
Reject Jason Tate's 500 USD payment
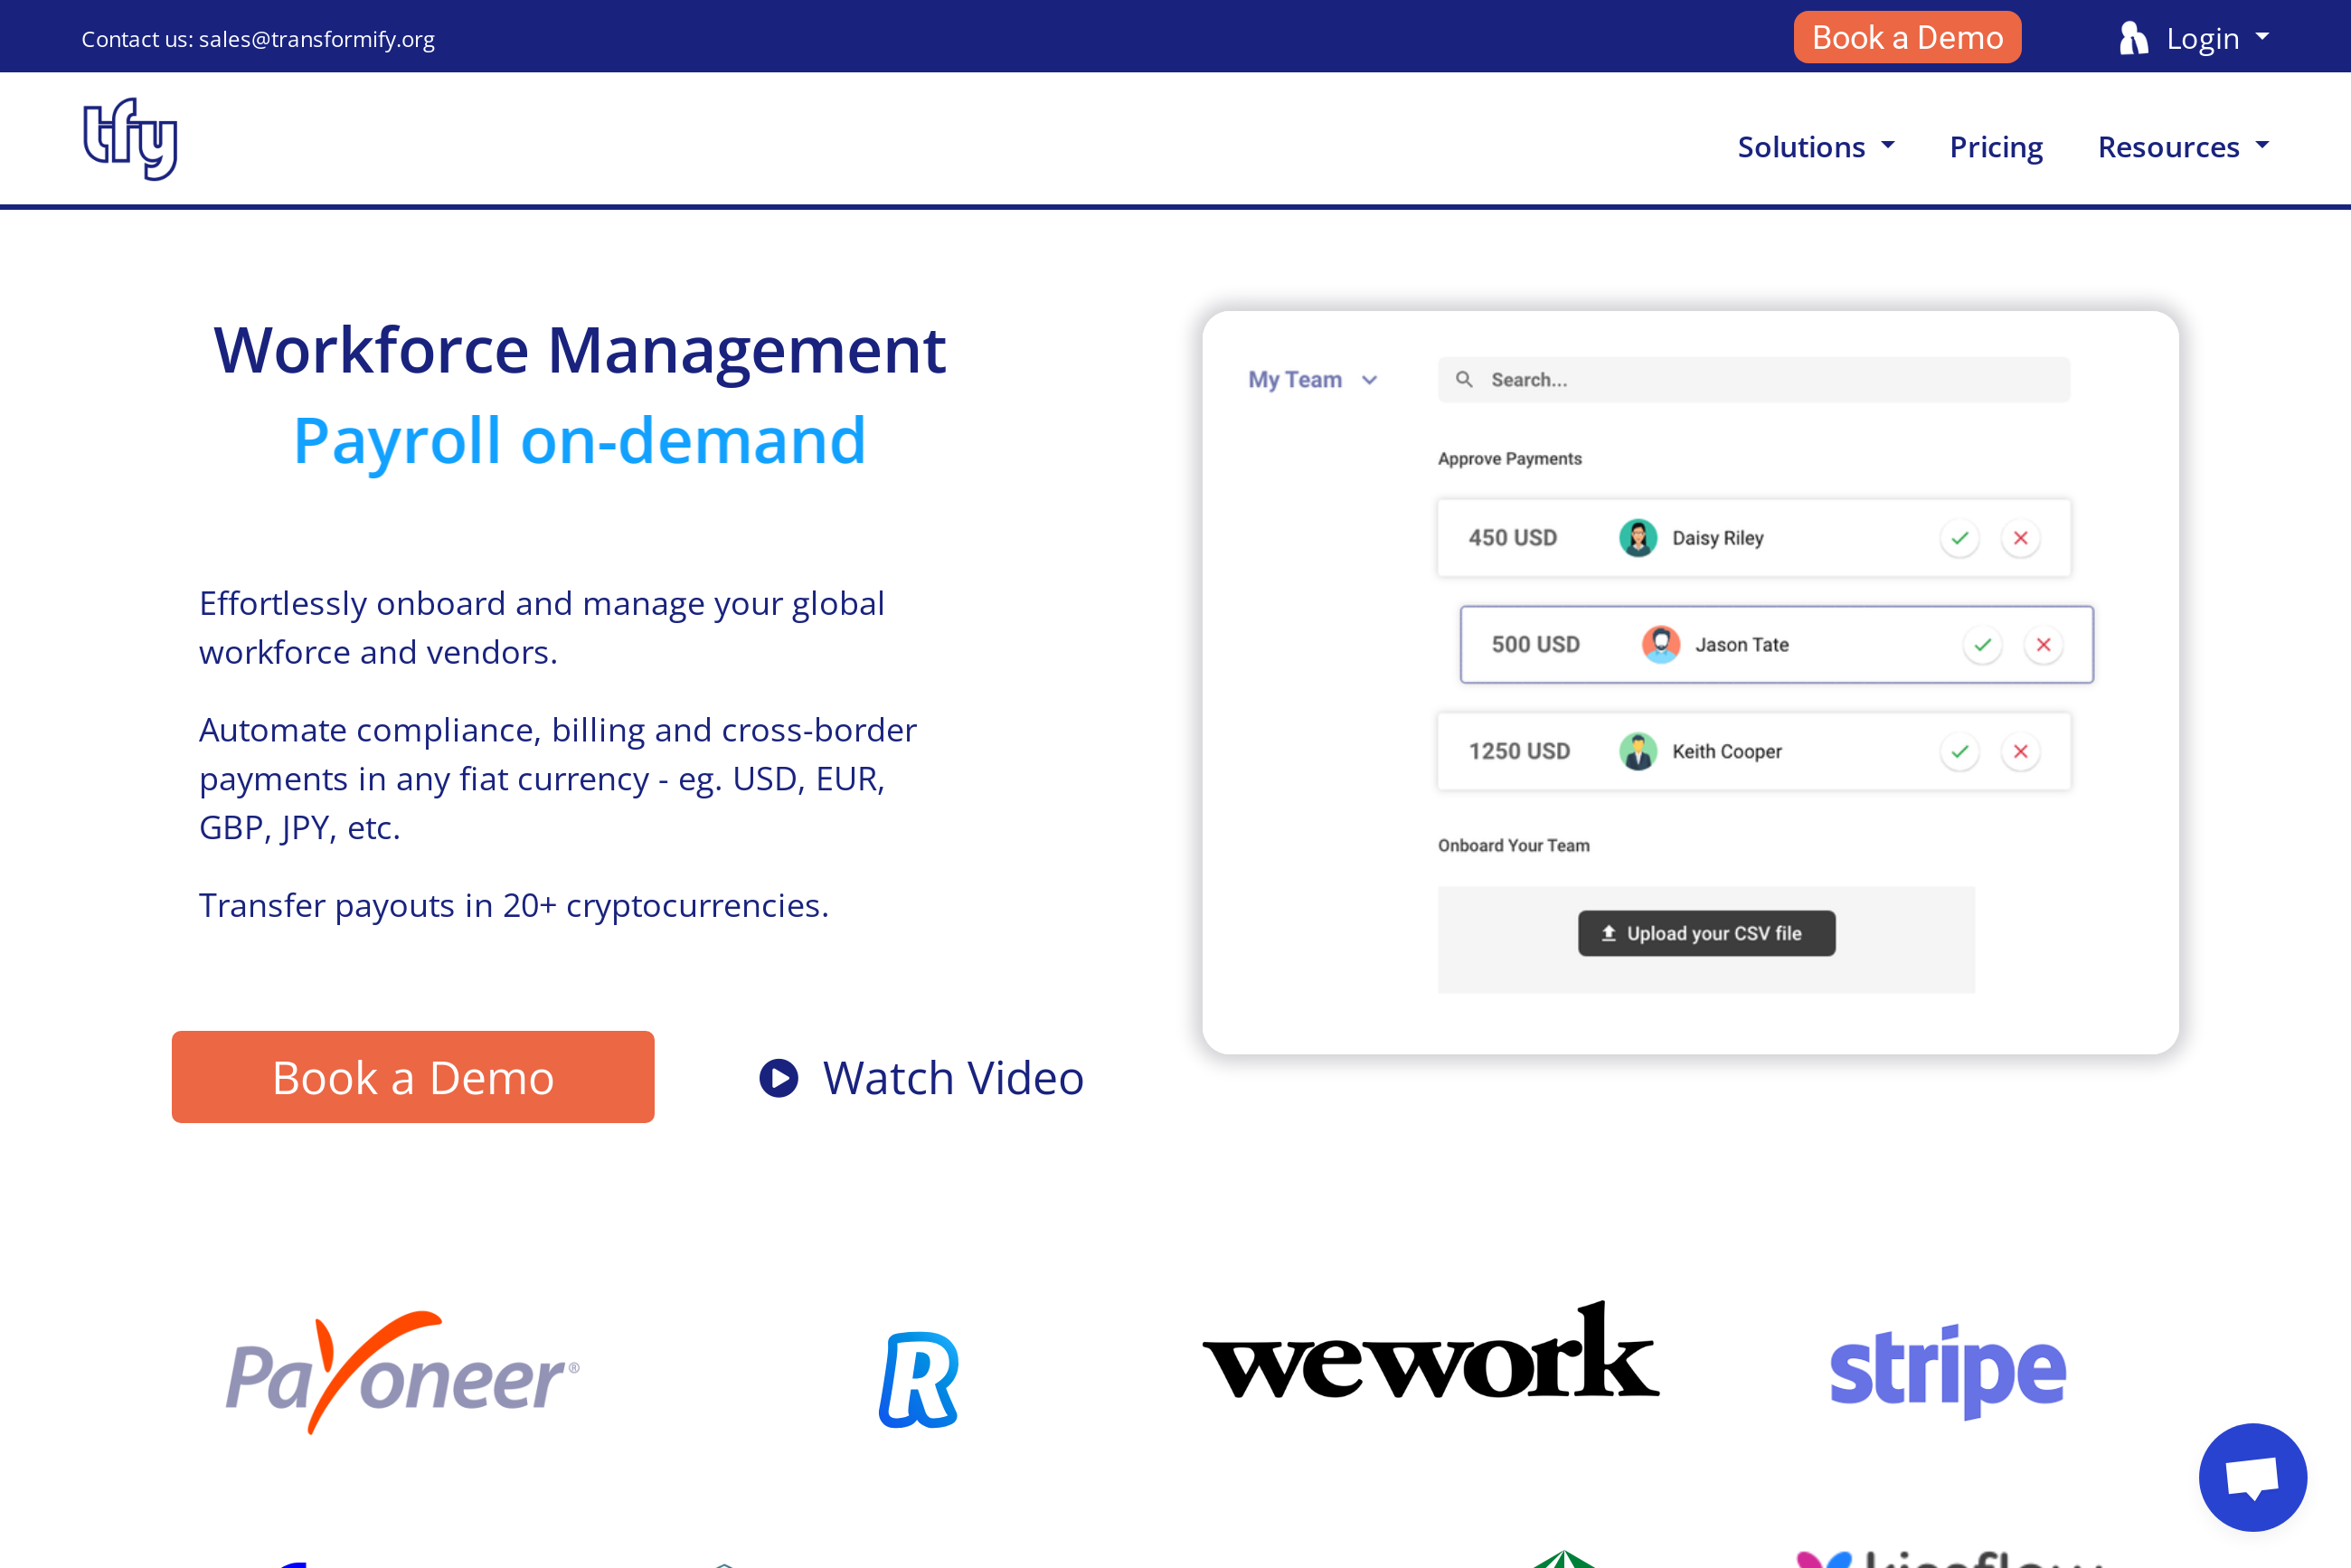pos(2043,645)
